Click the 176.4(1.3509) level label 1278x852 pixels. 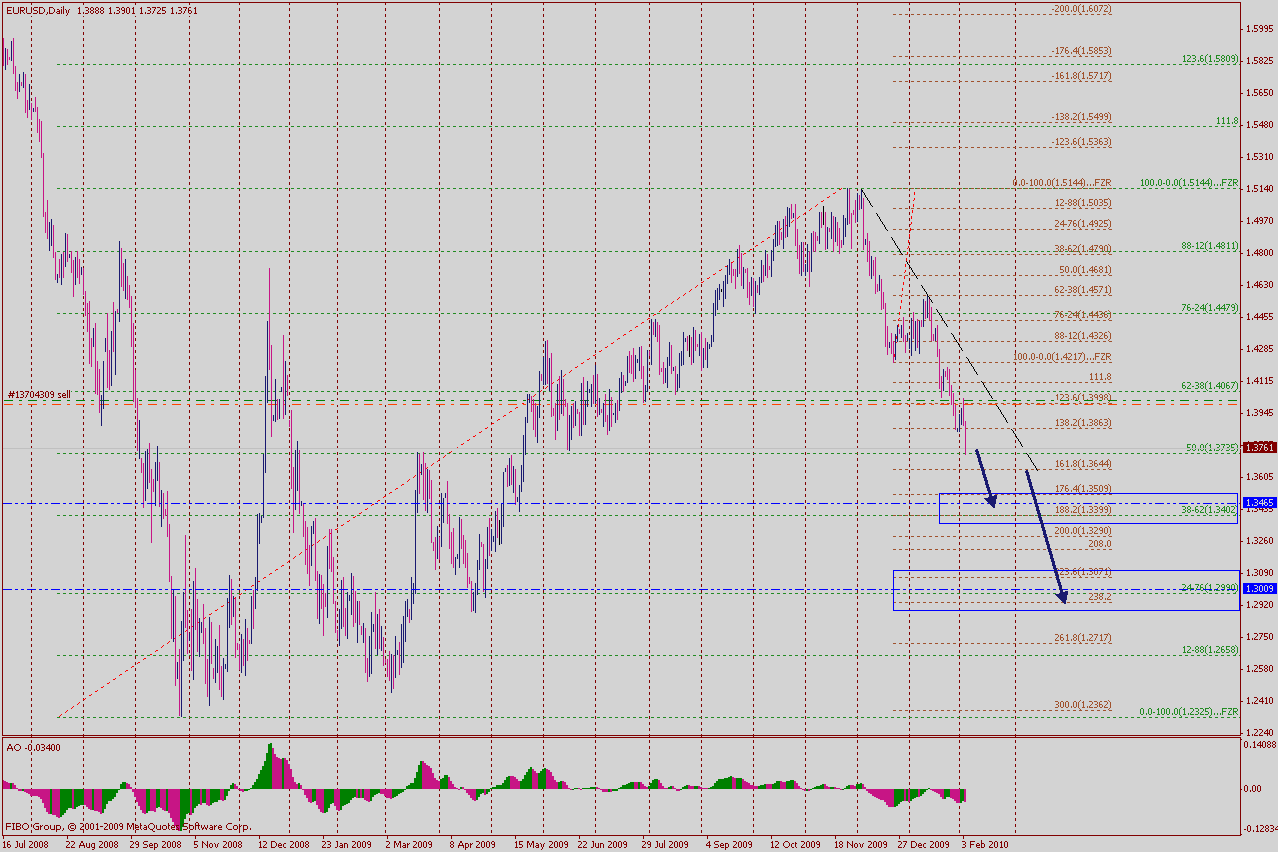pyautogui.click(x=1084, y=489)
